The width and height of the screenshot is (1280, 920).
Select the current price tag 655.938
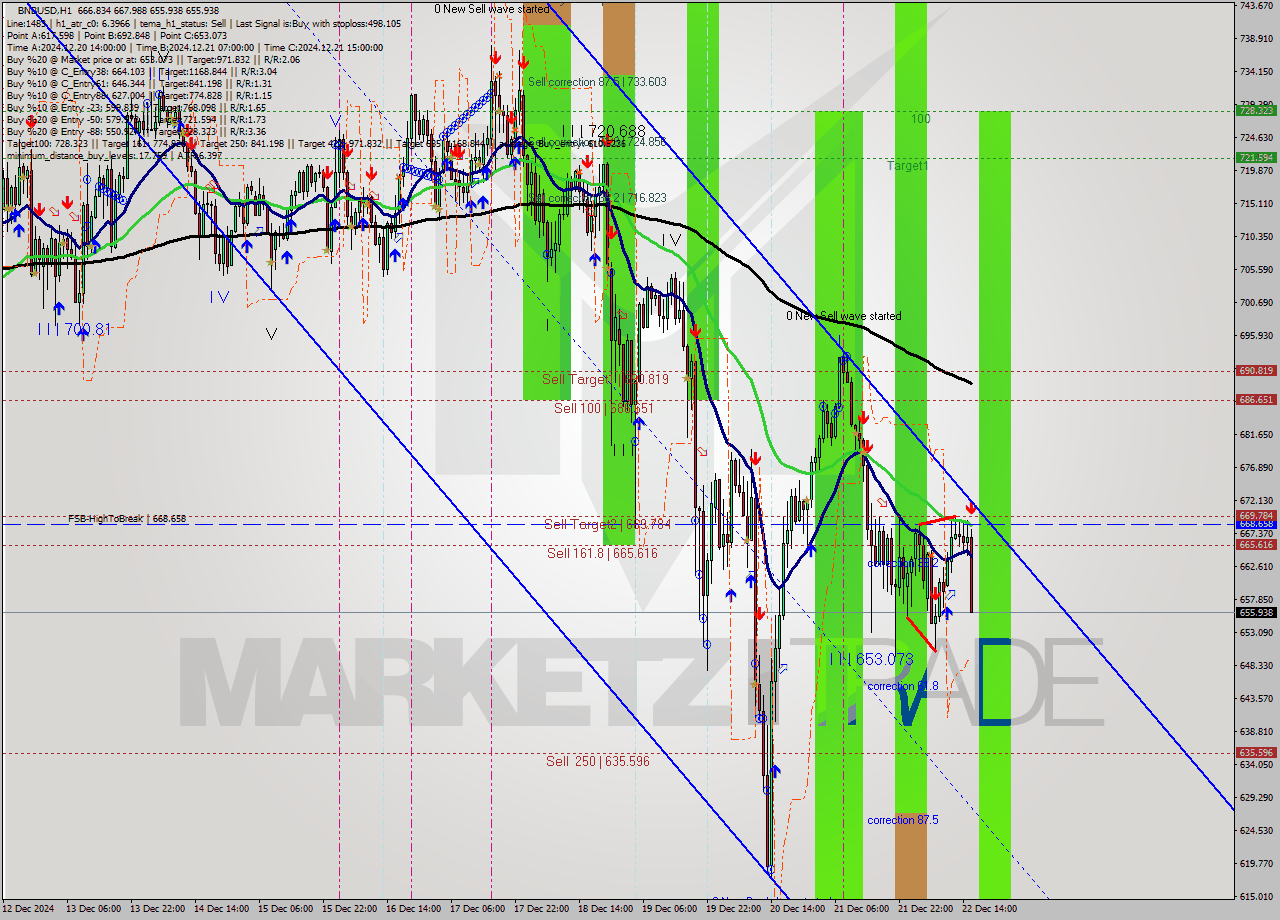click(x=1256, y=612)
